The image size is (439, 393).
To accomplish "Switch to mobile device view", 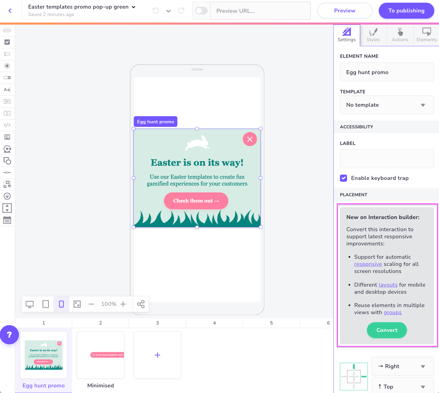I will pos(61,304).
